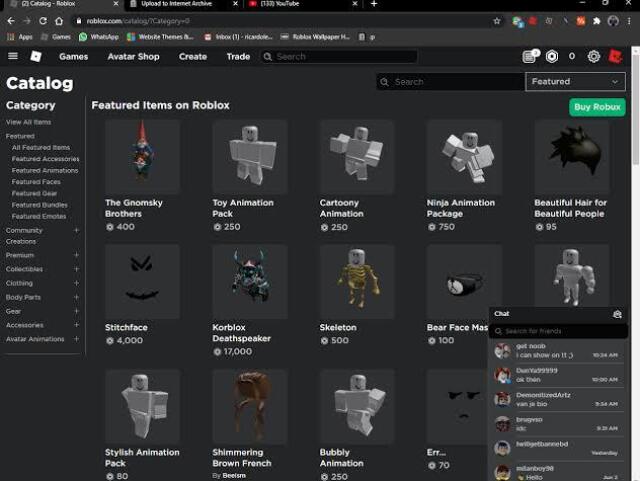Open the notifications feed icon
Image resolution: width=640 pixels, height=481 pixels.
[529, 56]
